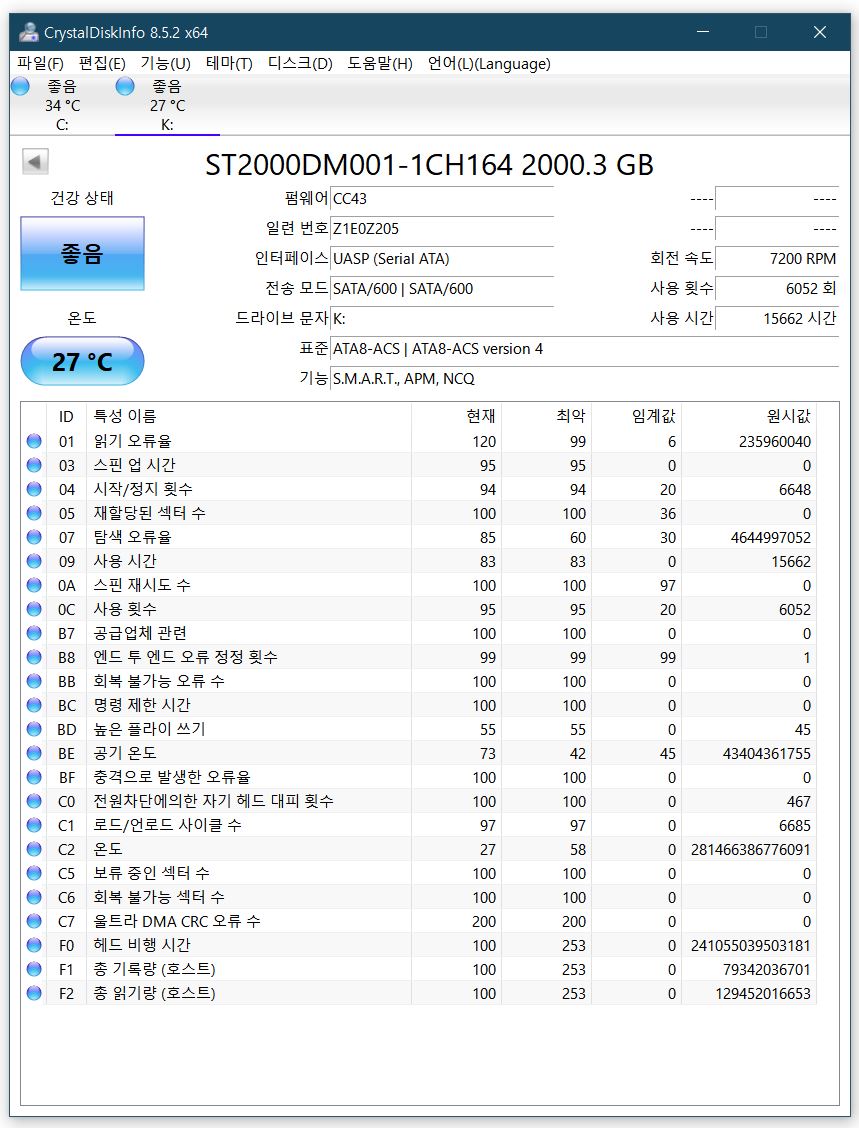The height and width of the screenshot is (1128, 859).
Task: Click the 현재 column header
Action: (x=456, y=416)
